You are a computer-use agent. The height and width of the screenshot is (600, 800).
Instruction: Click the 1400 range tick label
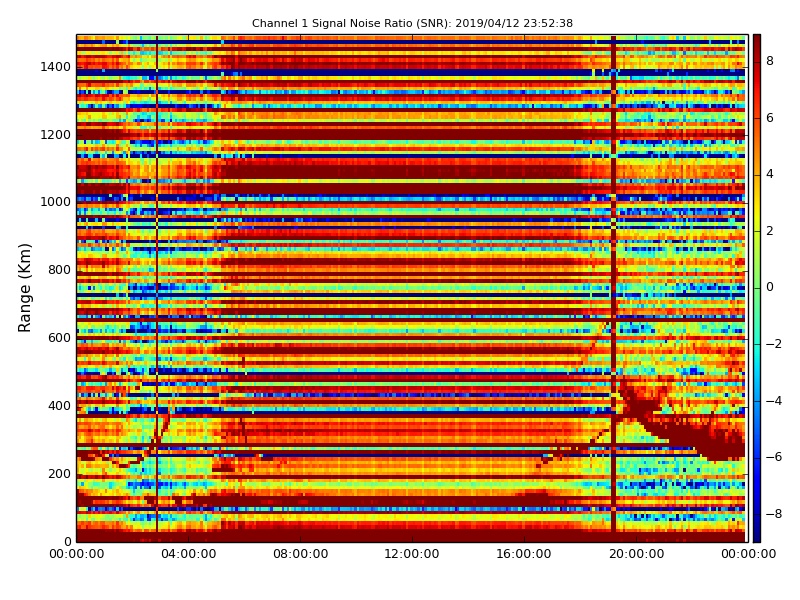pyautogui.click(x=56, y=67)
